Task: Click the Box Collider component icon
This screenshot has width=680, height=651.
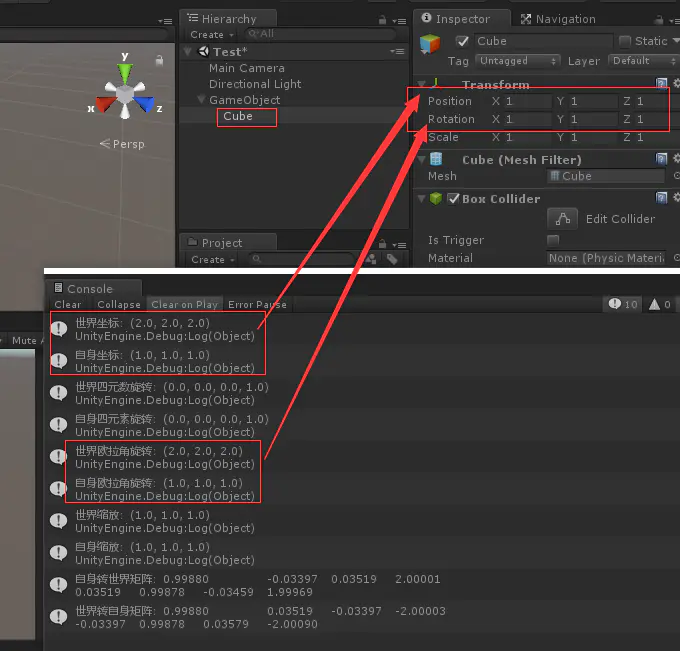Action: click(x=436, y=199)
